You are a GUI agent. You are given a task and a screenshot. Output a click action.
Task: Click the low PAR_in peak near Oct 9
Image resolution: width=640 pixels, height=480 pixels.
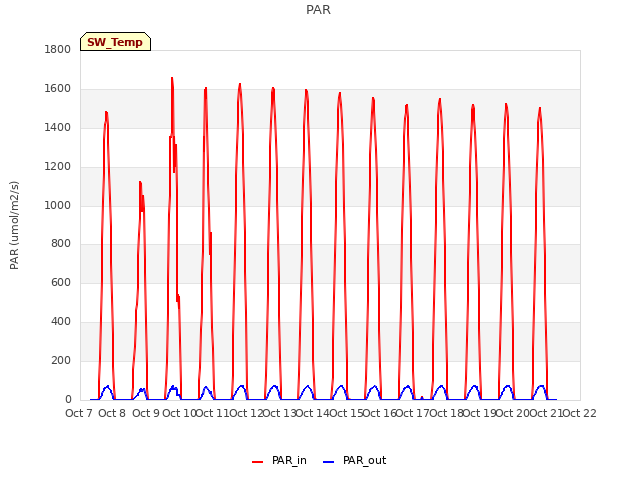pyautogui.click(x=140, y=182)
